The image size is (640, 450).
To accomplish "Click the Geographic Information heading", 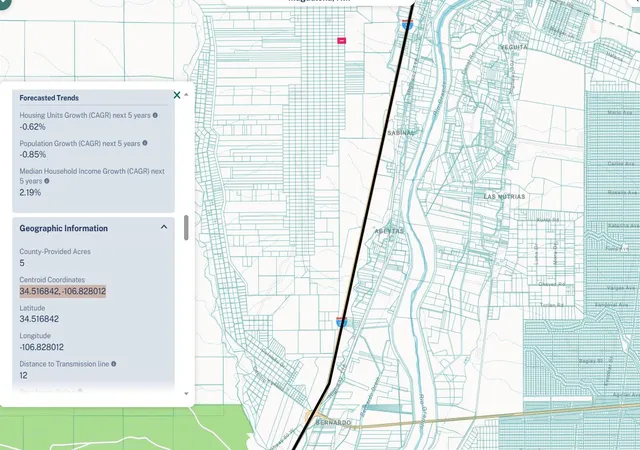I will pyautogui.click(x=64, y=228).
